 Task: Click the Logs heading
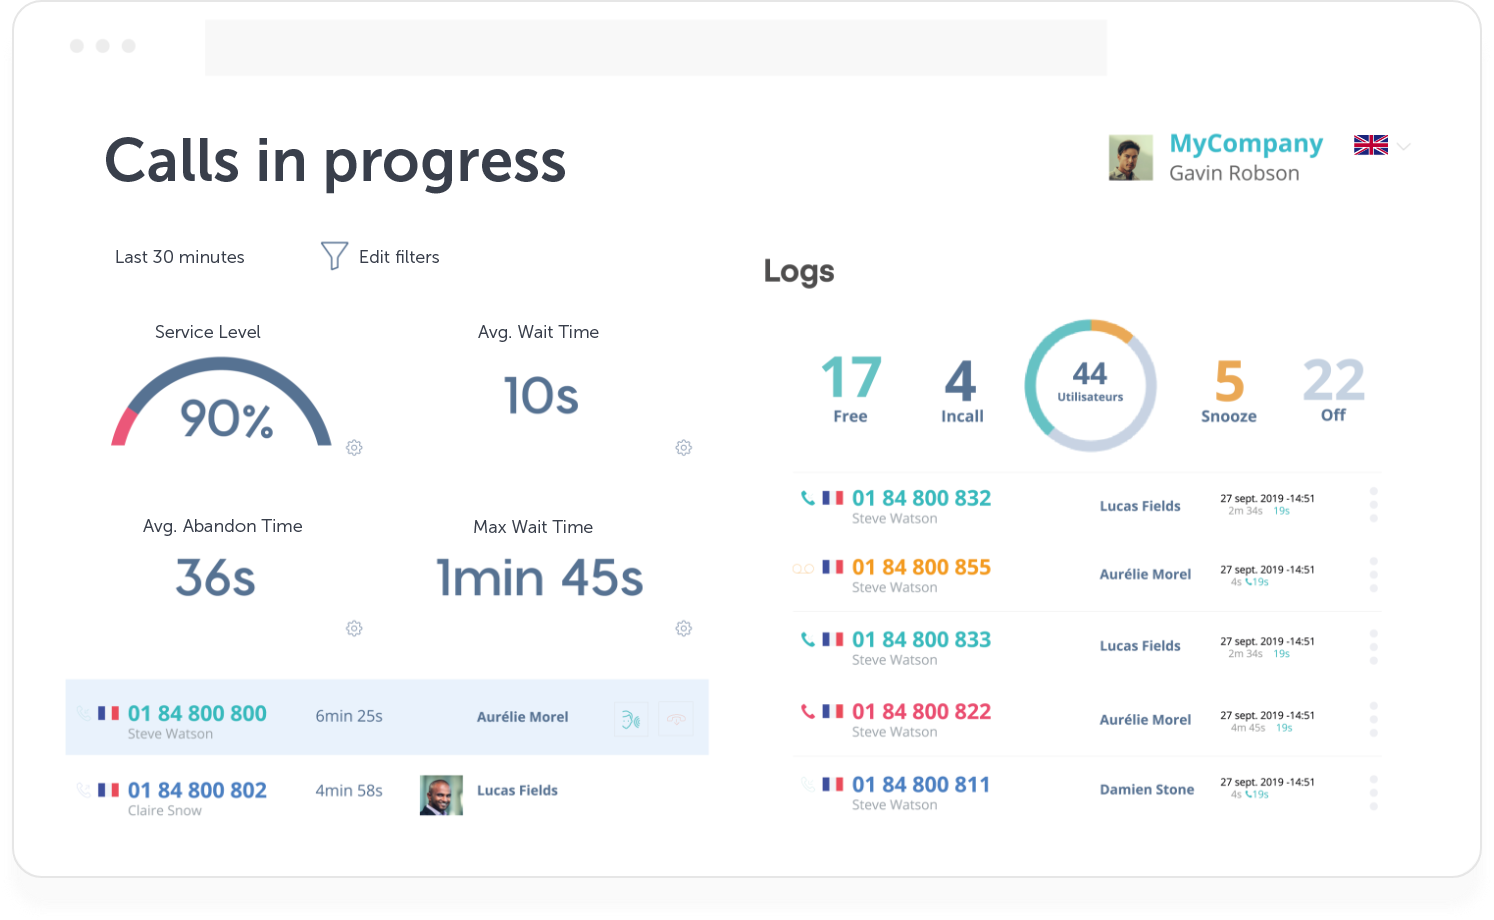click(x=799, y=272)
